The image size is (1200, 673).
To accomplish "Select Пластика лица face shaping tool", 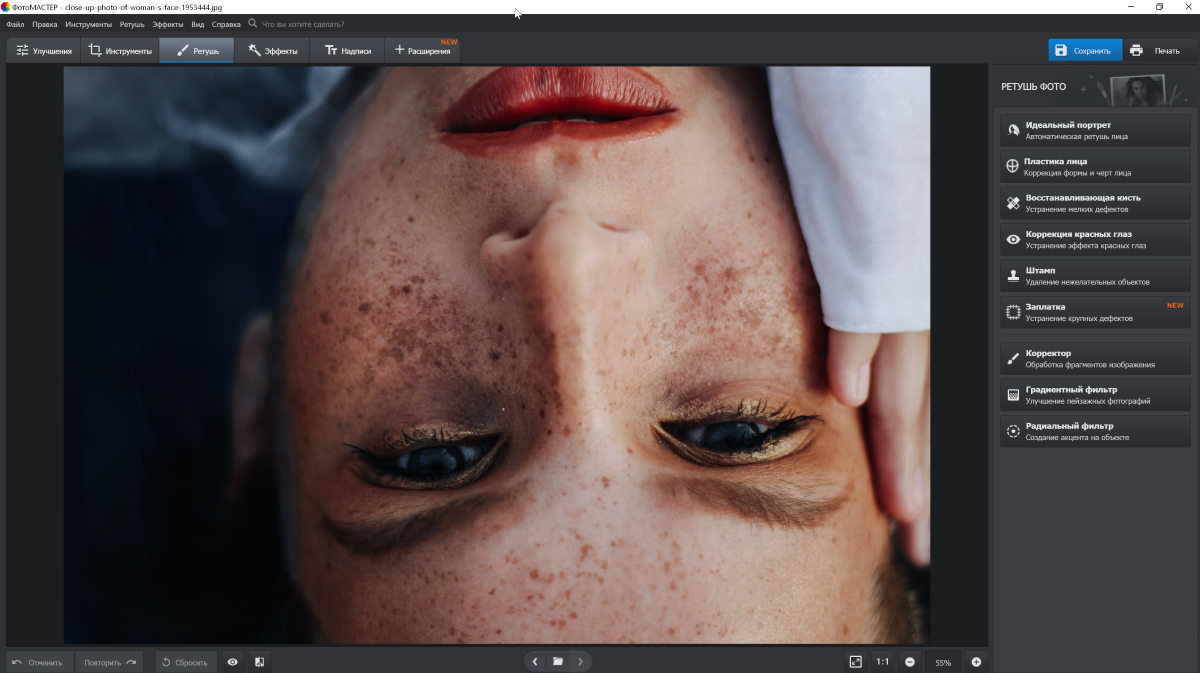I will click(1094, 166).
